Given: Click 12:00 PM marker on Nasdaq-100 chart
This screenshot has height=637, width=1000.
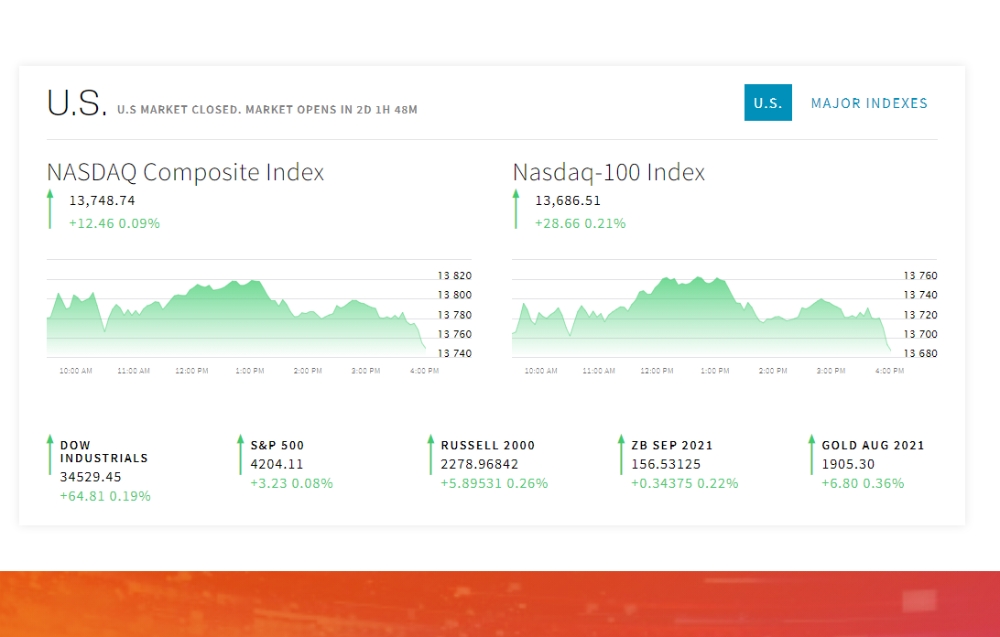Looking at the screenshot, I should [x=657, y=370].
